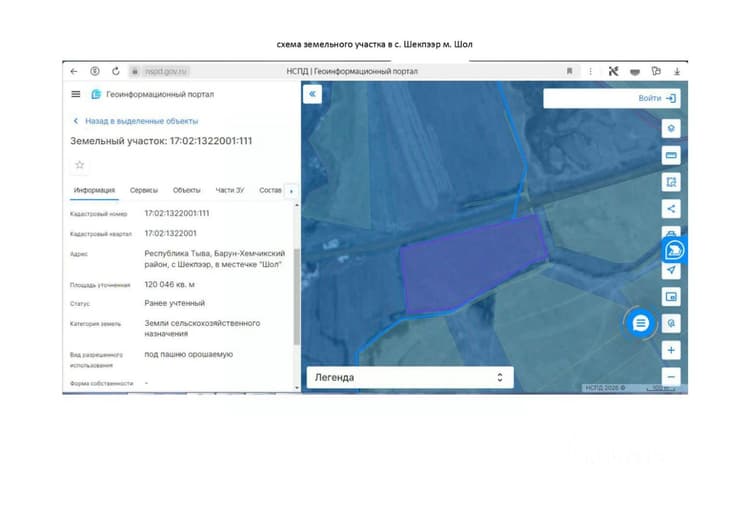Click the text под пашню орошаемую
The height and width of the screenshot is (530, 750).
pyautogui.click(x=188, y=354)
